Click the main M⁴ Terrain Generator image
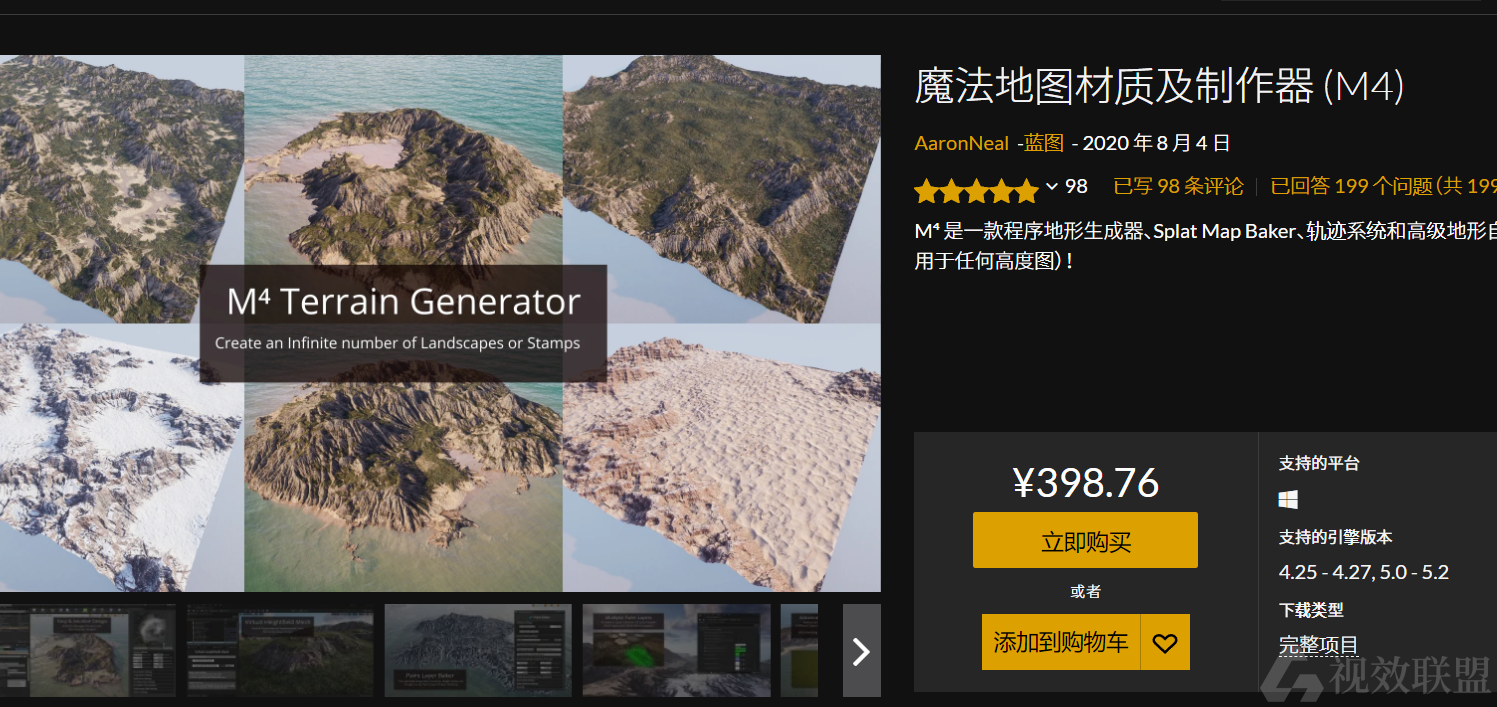Image resolution: width=1497 pixels, height=707 pixels. pyautogui.click(x=440, y=323)
